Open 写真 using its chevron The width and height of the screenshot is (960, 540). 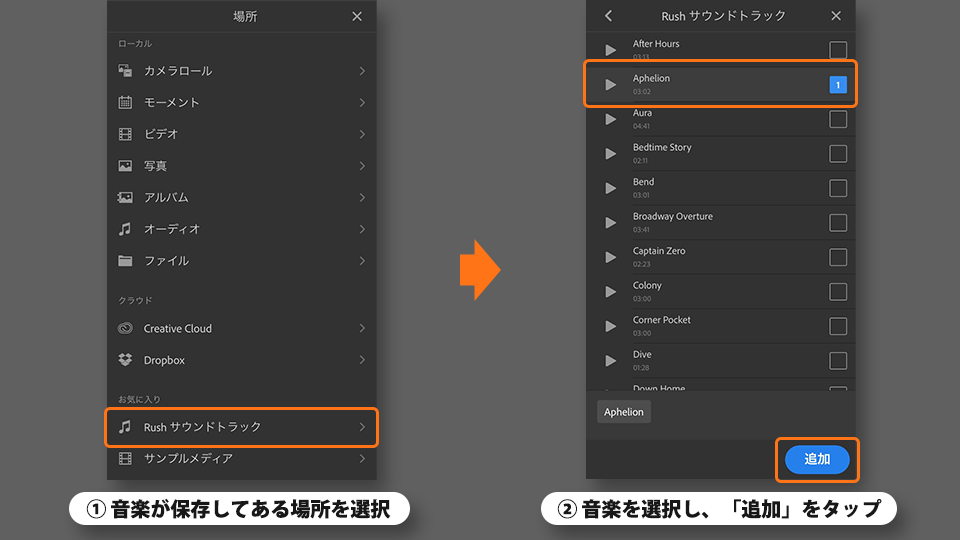[362, 166]
